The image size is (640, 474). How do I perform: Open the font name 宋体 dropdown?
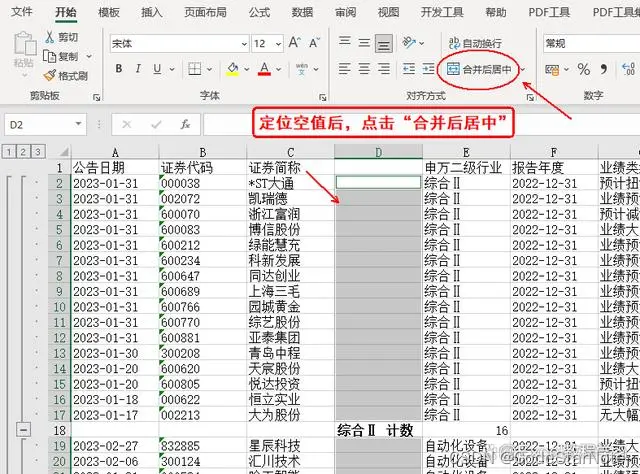(244, 44)
